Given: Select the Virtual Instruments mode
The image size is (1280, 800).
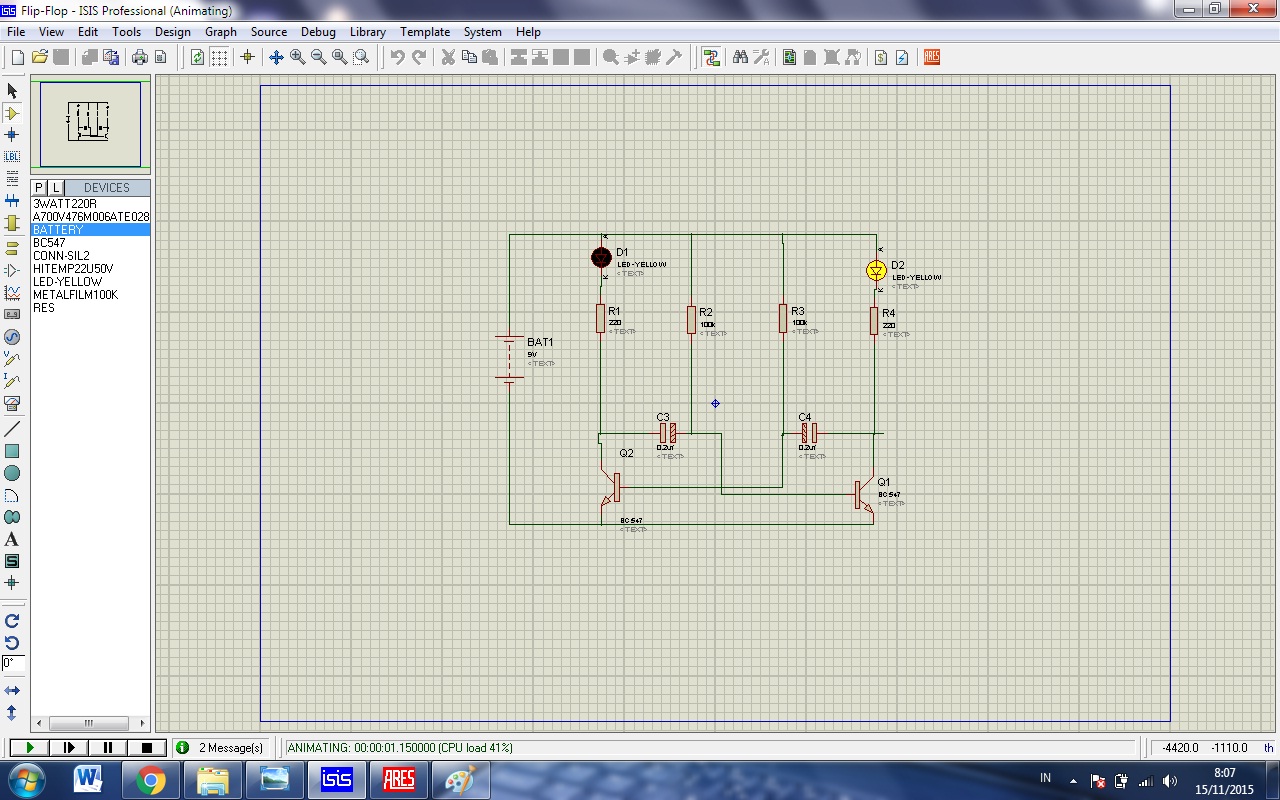Looking at the screenshot, I should pos(13,404).
